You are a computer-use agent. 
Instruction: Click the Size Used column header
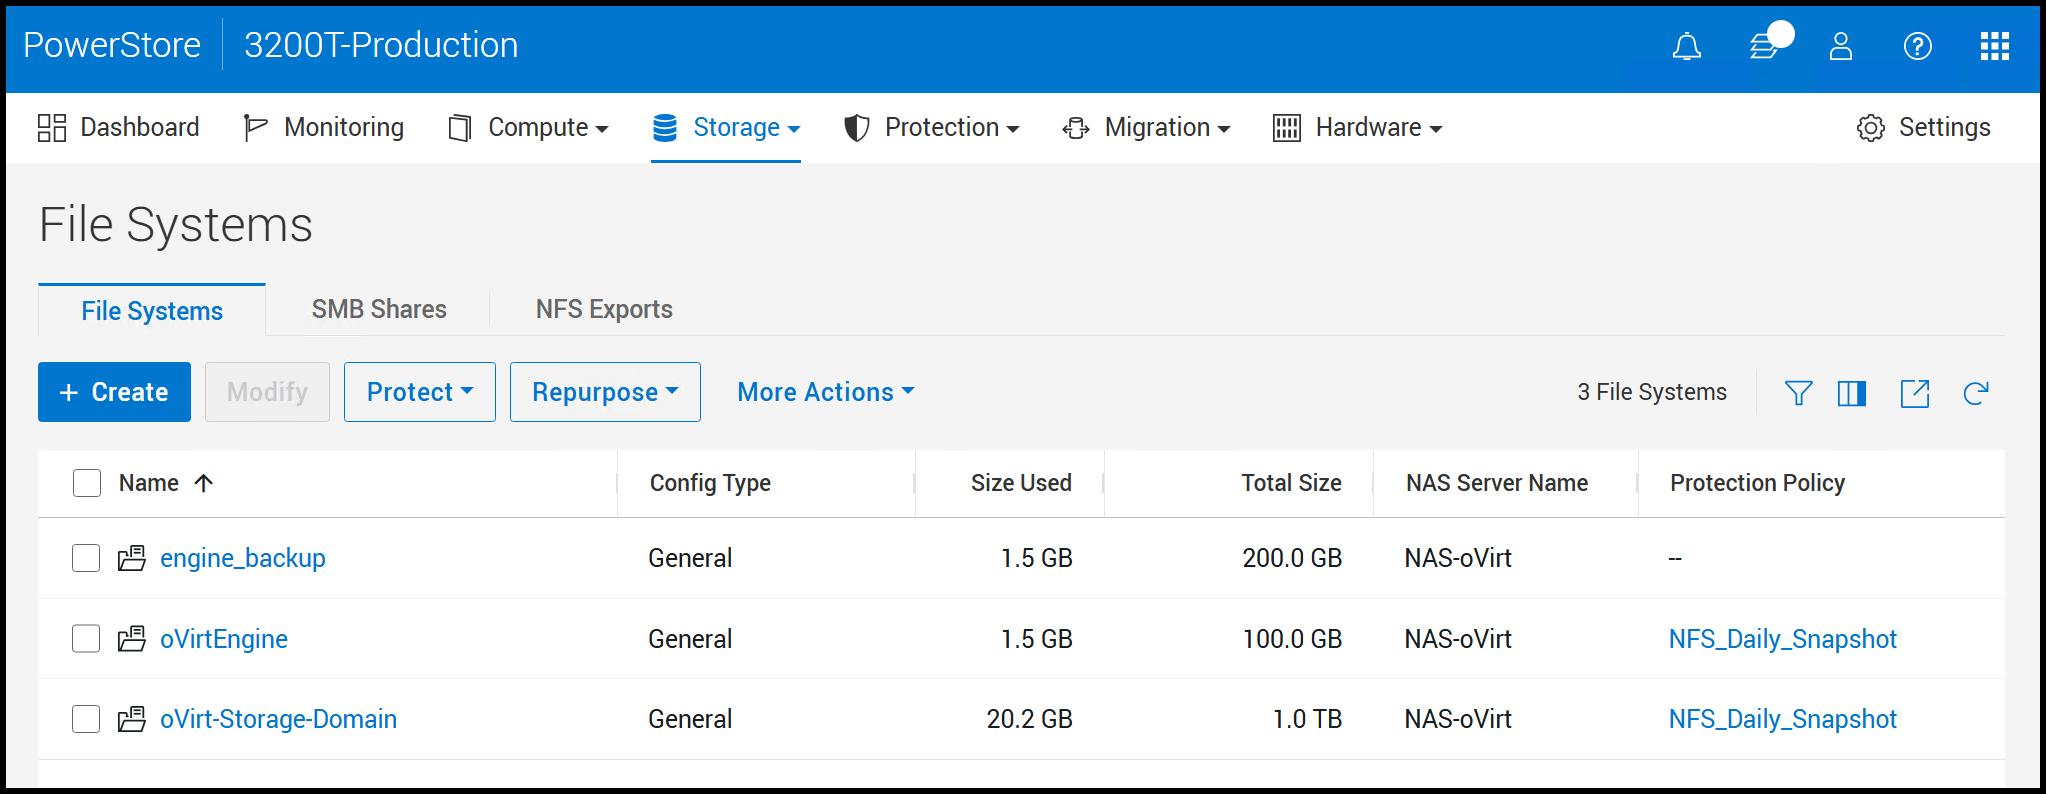(x=1021, y=483)
